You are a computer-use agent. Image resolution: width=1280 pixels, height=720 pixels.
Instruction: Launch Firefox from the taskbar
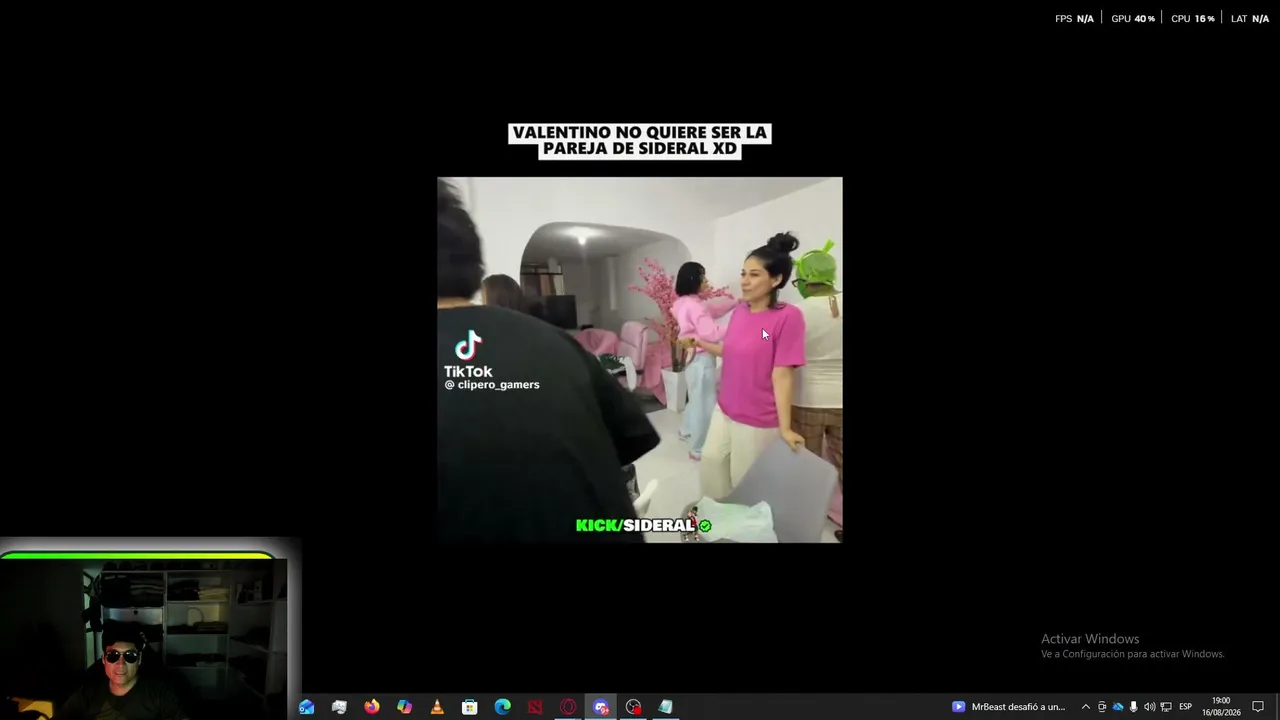pyautogui.click(x=372, y=707)
